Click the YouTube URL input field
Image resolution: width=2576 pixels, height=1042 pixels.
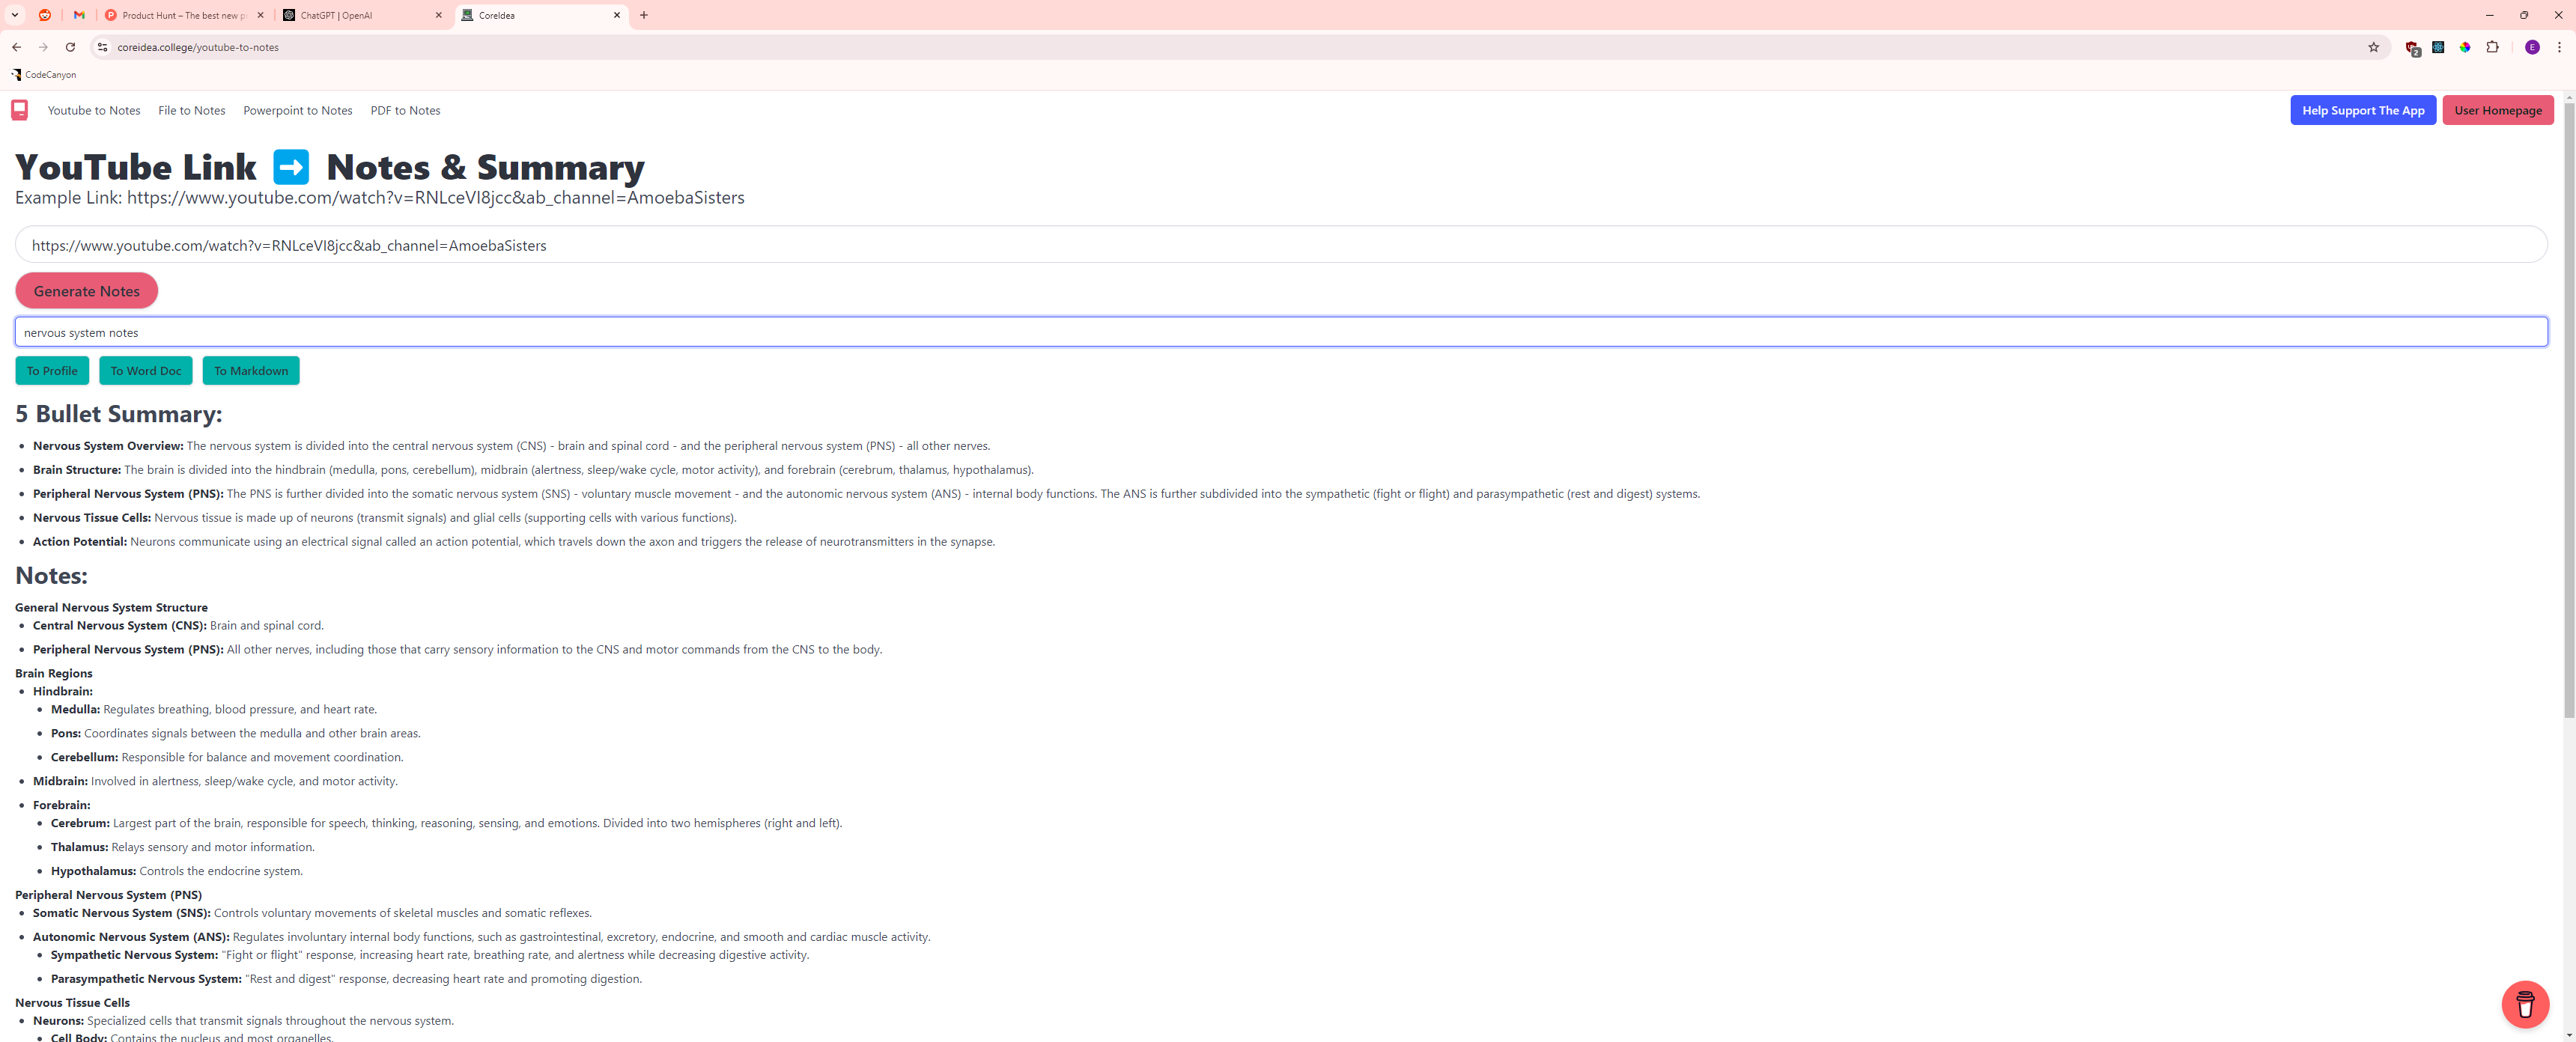(1280, 245)
